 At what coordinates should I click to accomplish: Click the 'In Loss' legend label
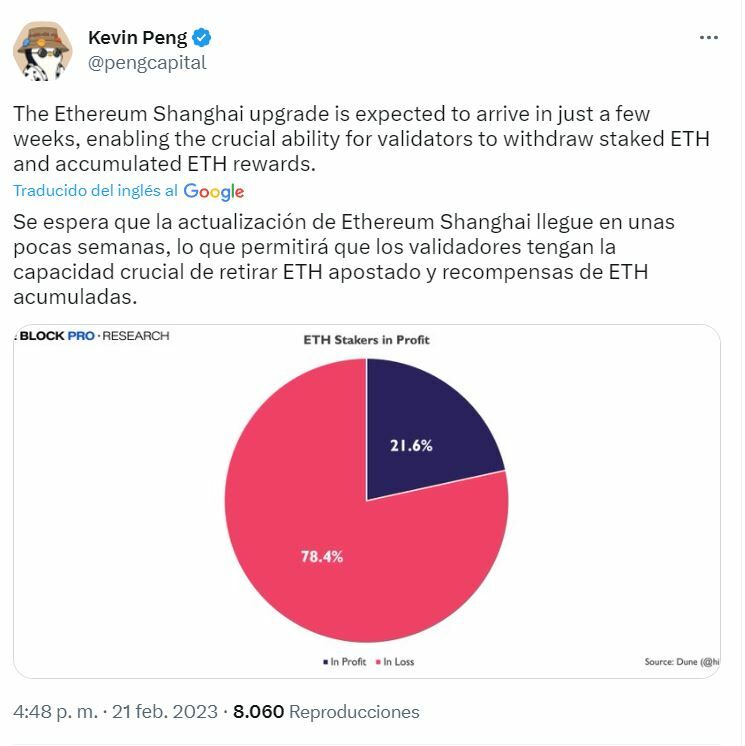(x=400, y=661)
